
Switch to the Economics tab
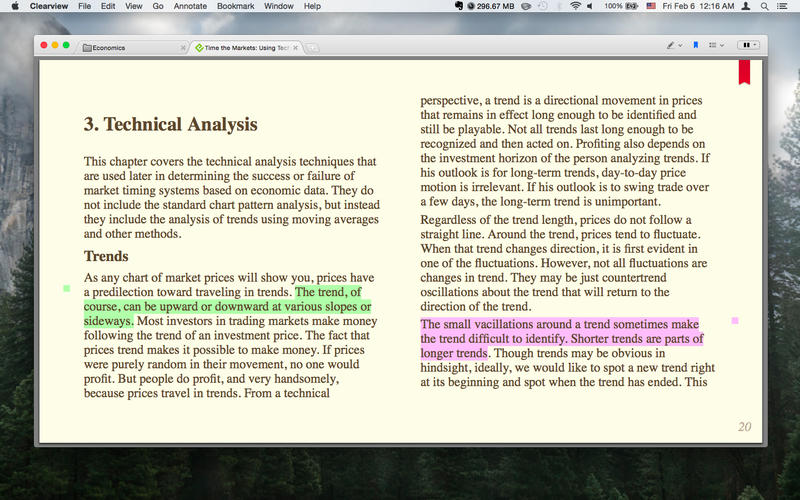click(130, 47)
